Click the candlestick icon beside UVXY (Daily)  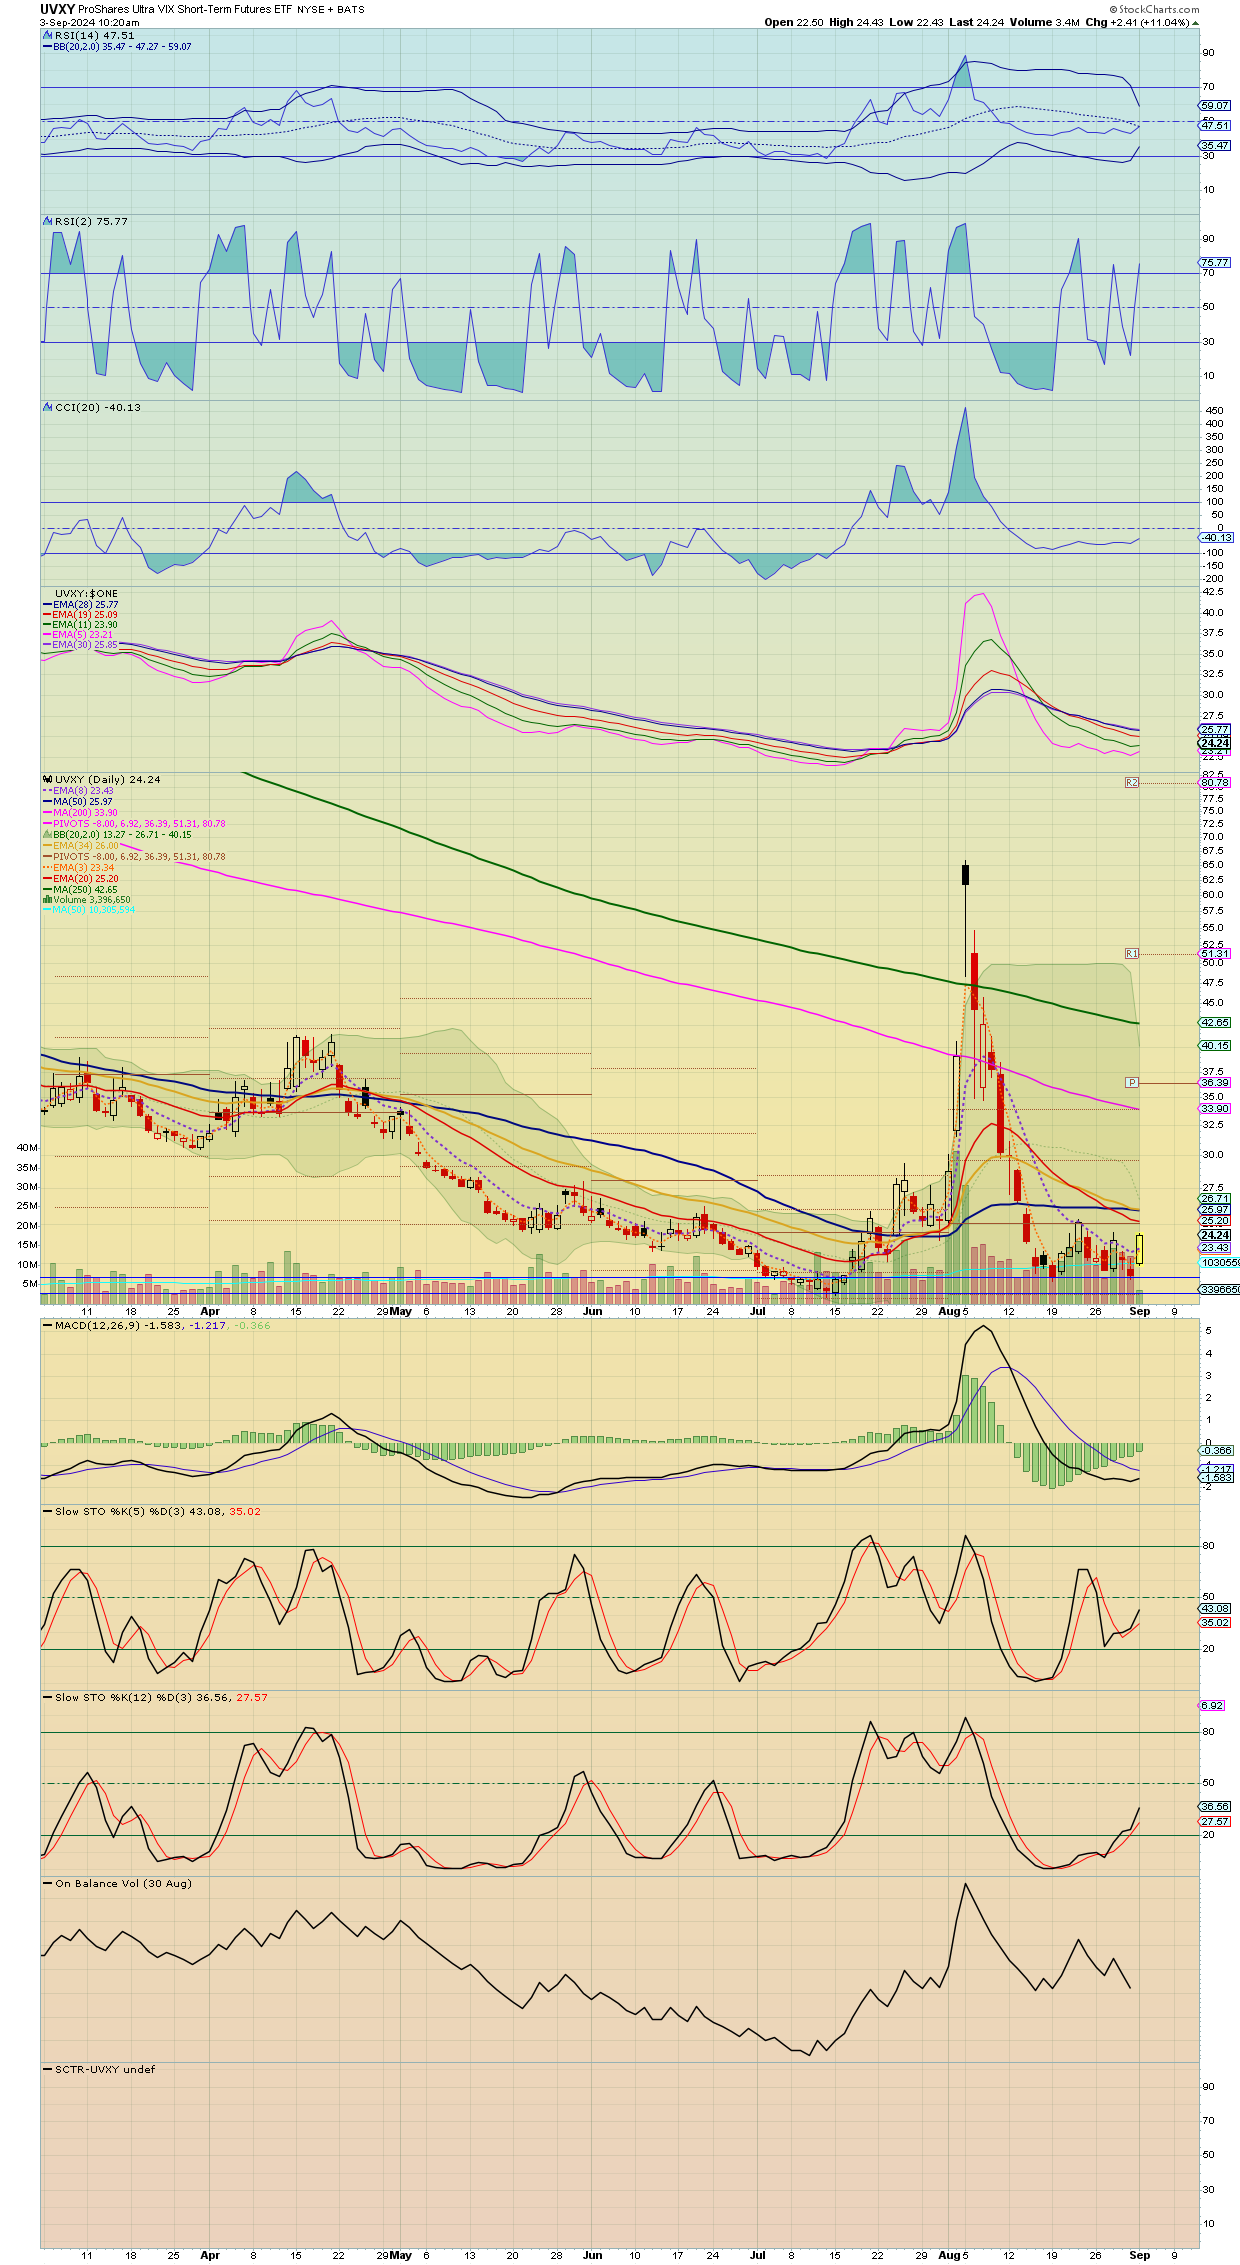[x=47, y=779]
